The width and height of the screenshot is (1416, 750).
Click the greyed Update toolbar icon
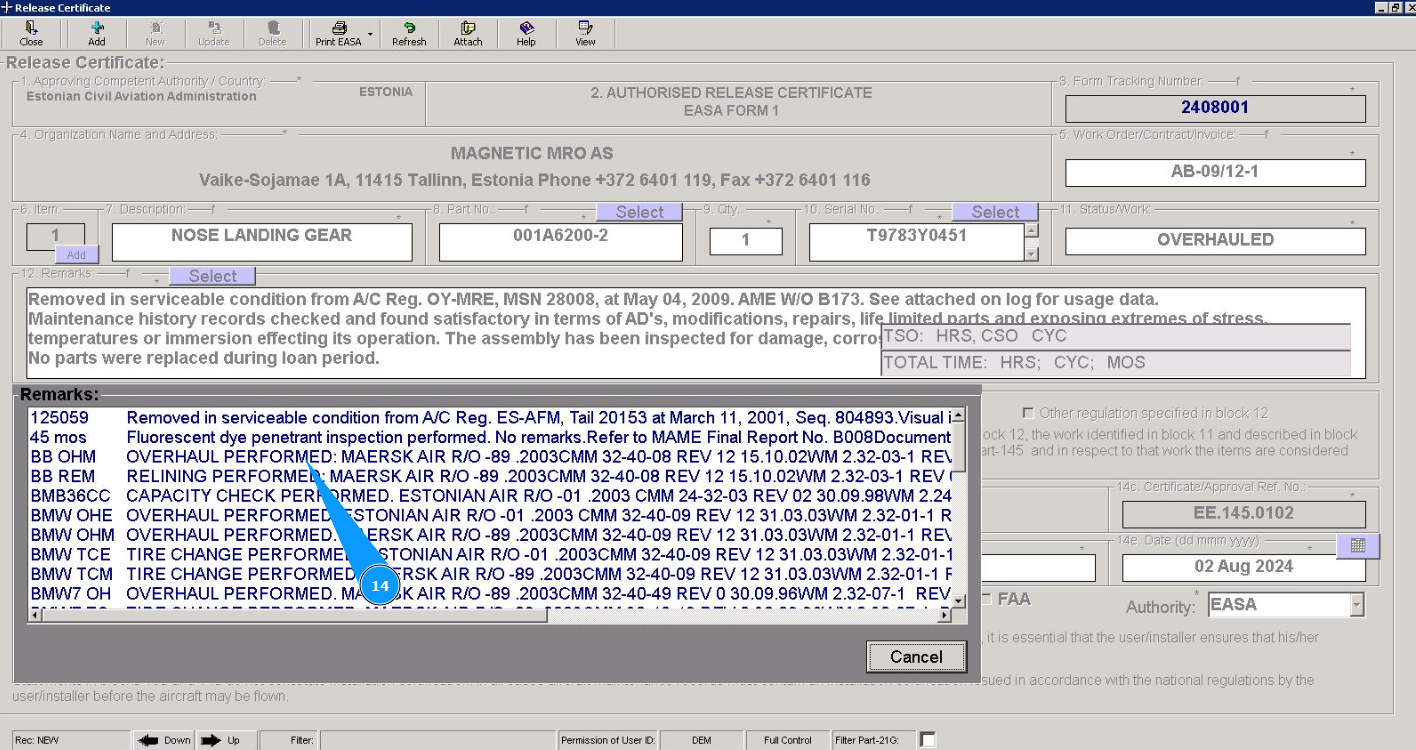coord(213,34)
